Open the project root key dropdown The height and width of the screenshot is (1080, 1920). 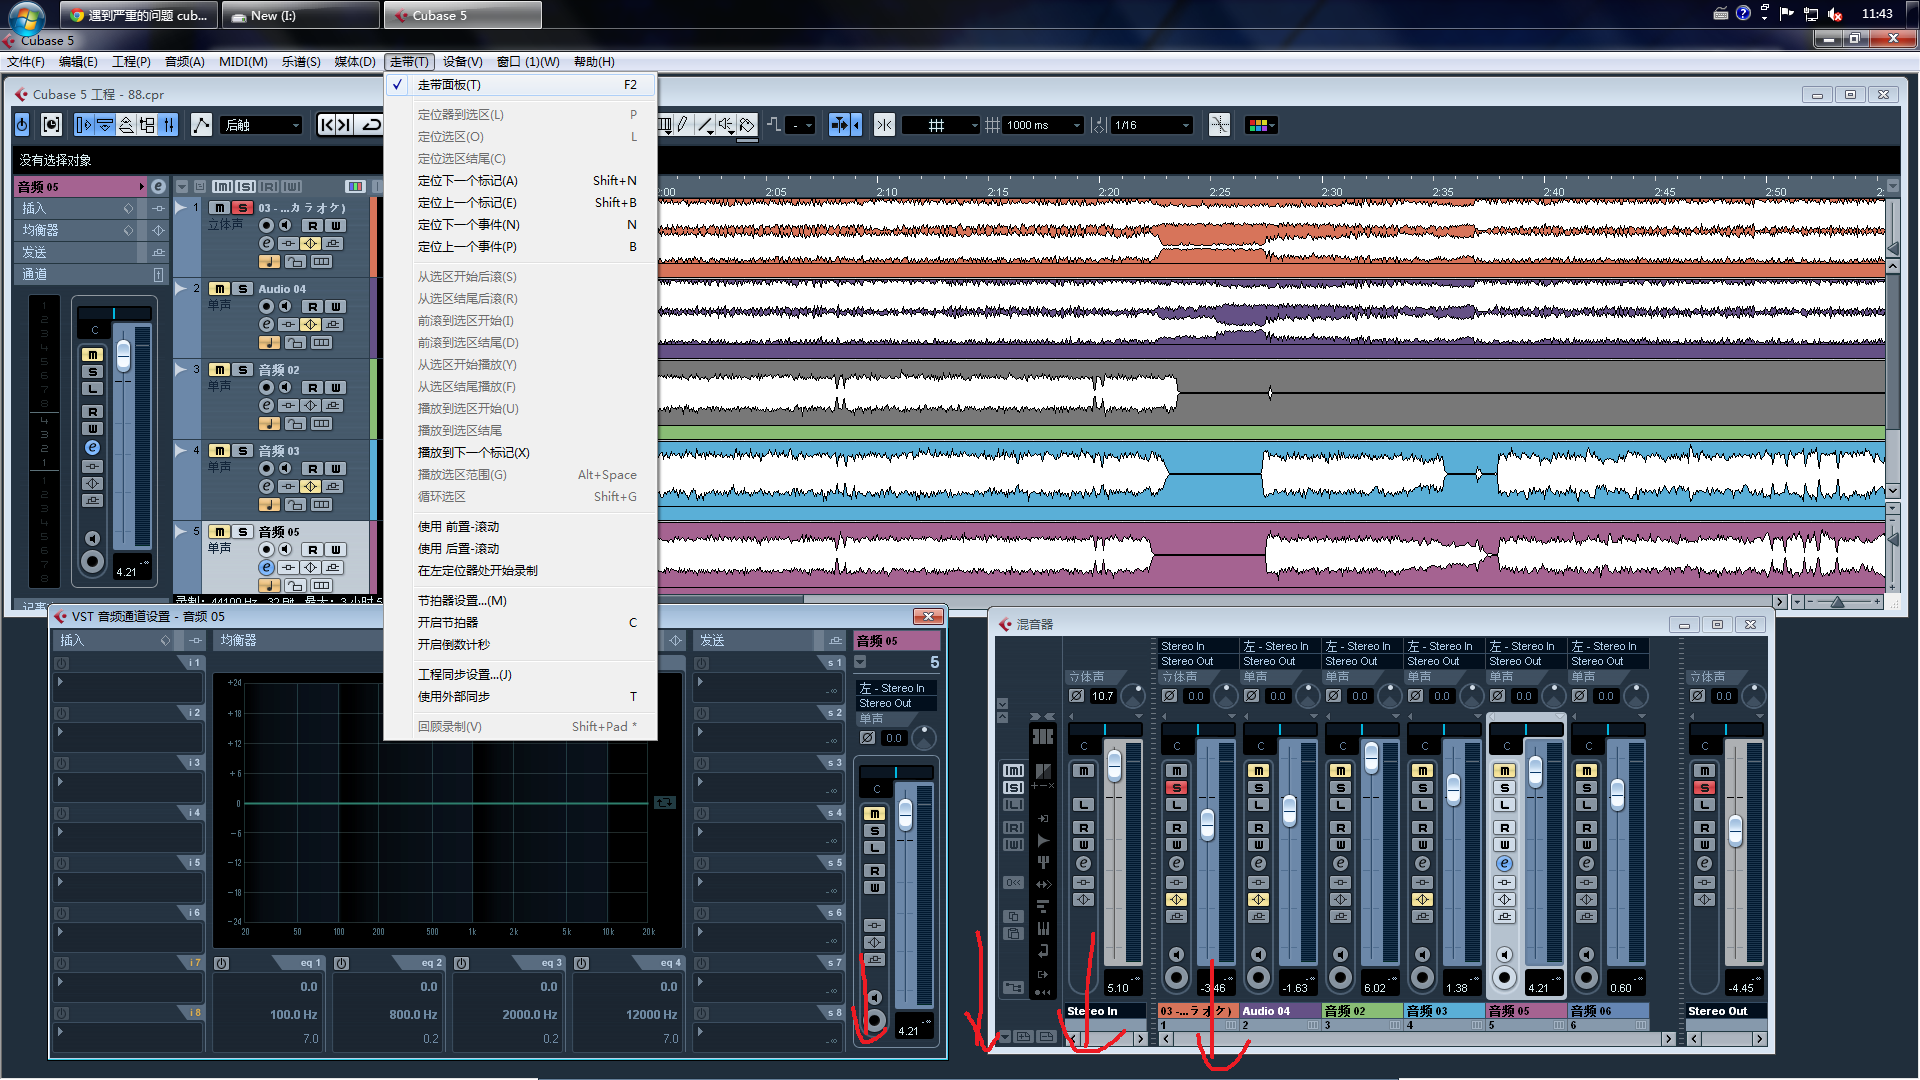801,125
